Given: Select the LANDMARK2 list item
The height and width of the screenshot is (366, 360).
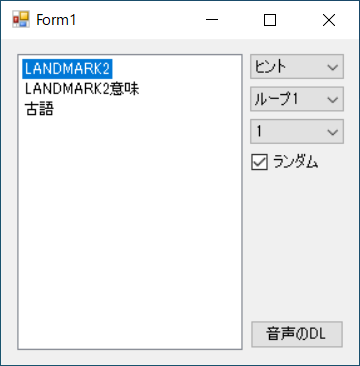Looking at the screenshot, I should point(67,69).
